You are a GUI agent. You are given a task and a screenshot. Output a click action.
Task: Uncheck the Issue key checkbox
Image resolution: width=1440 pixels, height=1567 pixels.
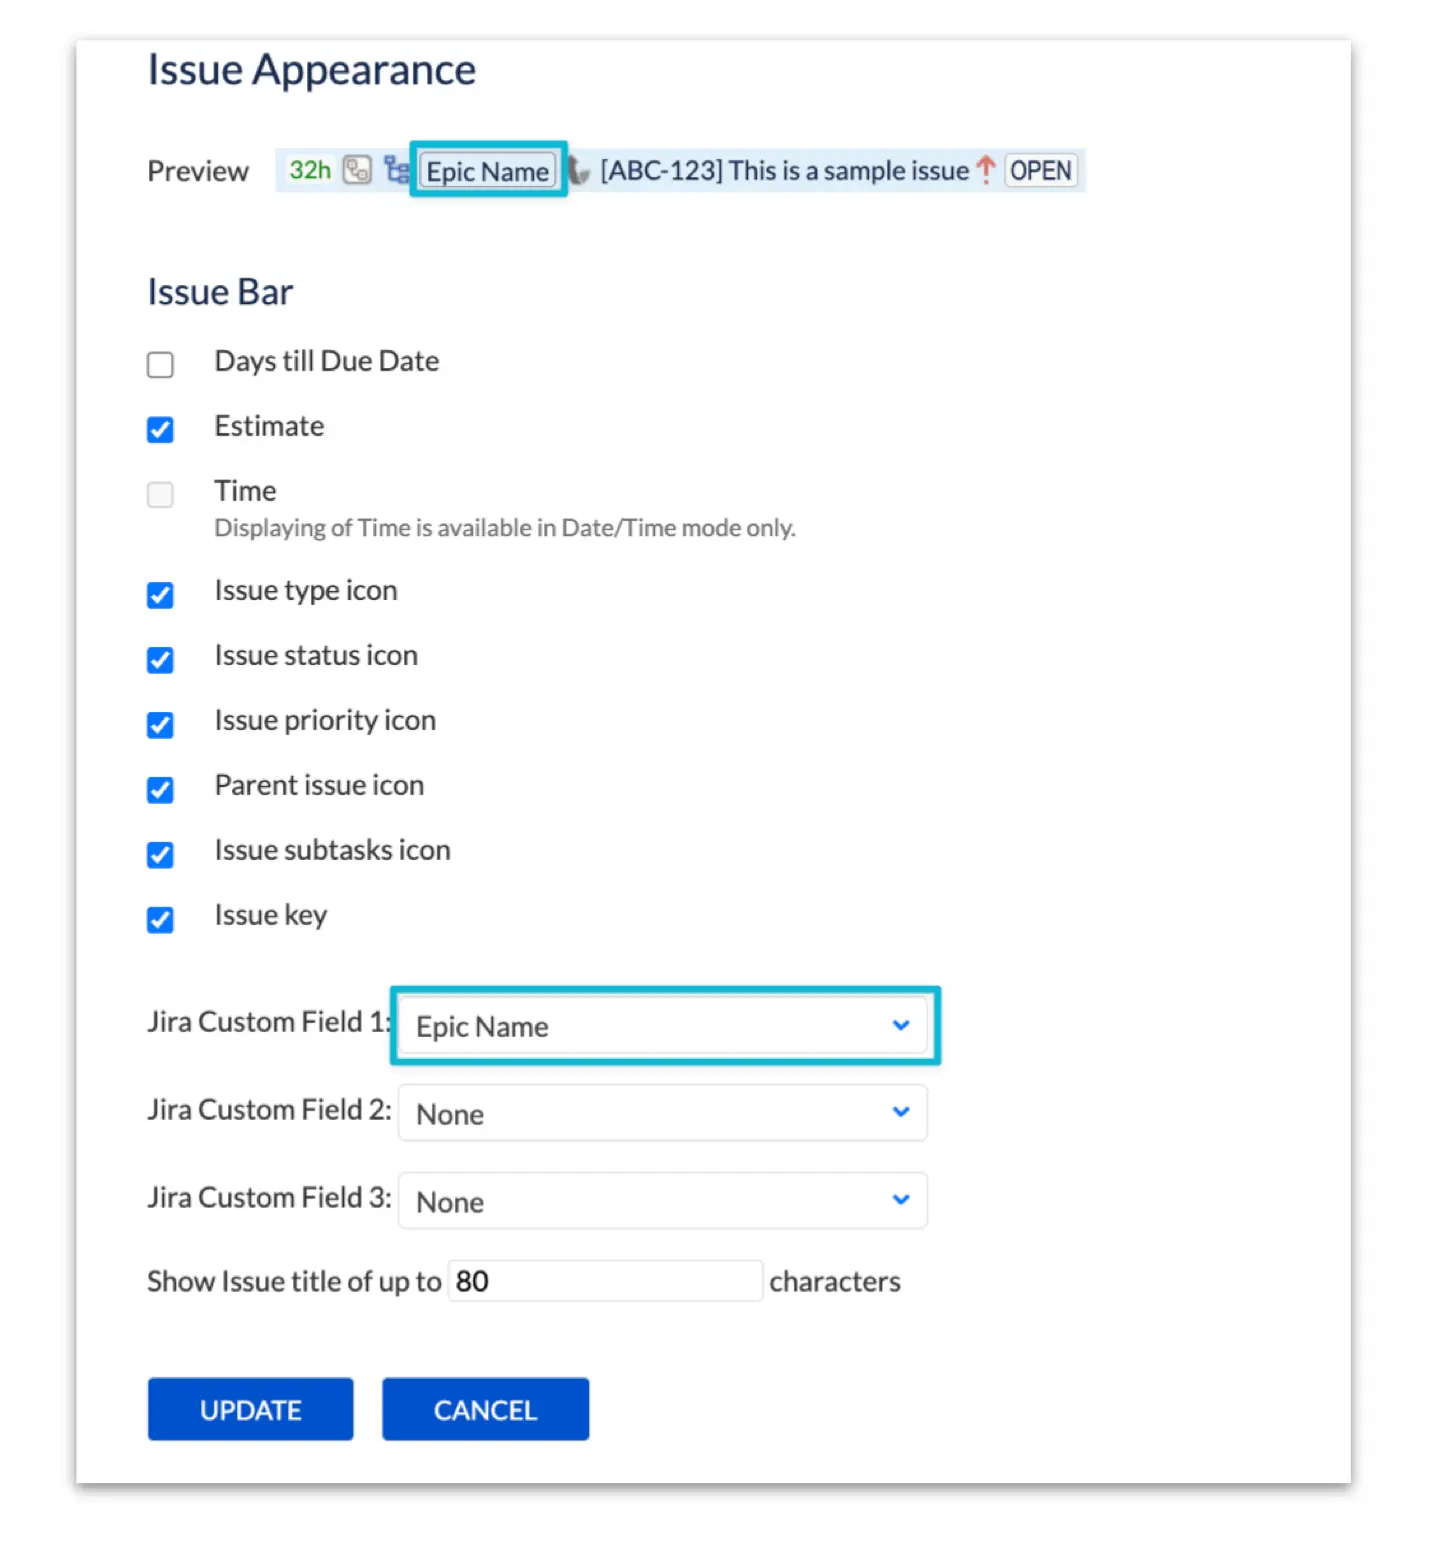click(160, 920)
